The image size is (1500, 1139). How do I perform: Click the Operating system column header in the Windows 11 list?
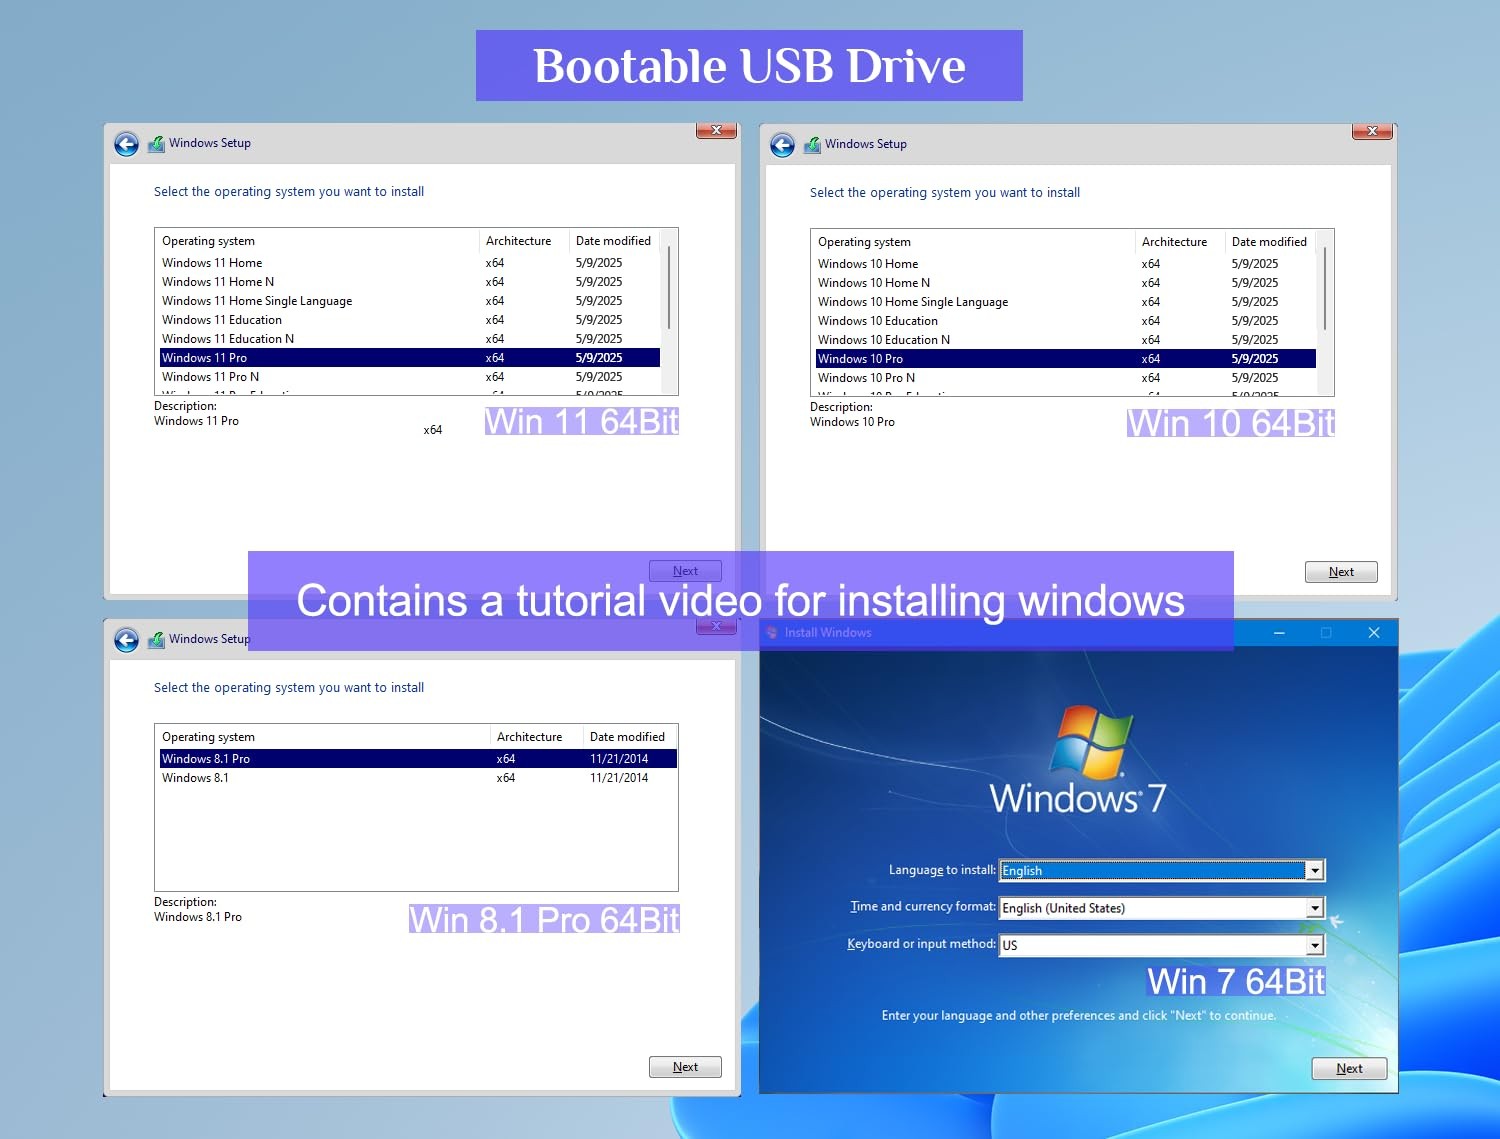point(318,241)
